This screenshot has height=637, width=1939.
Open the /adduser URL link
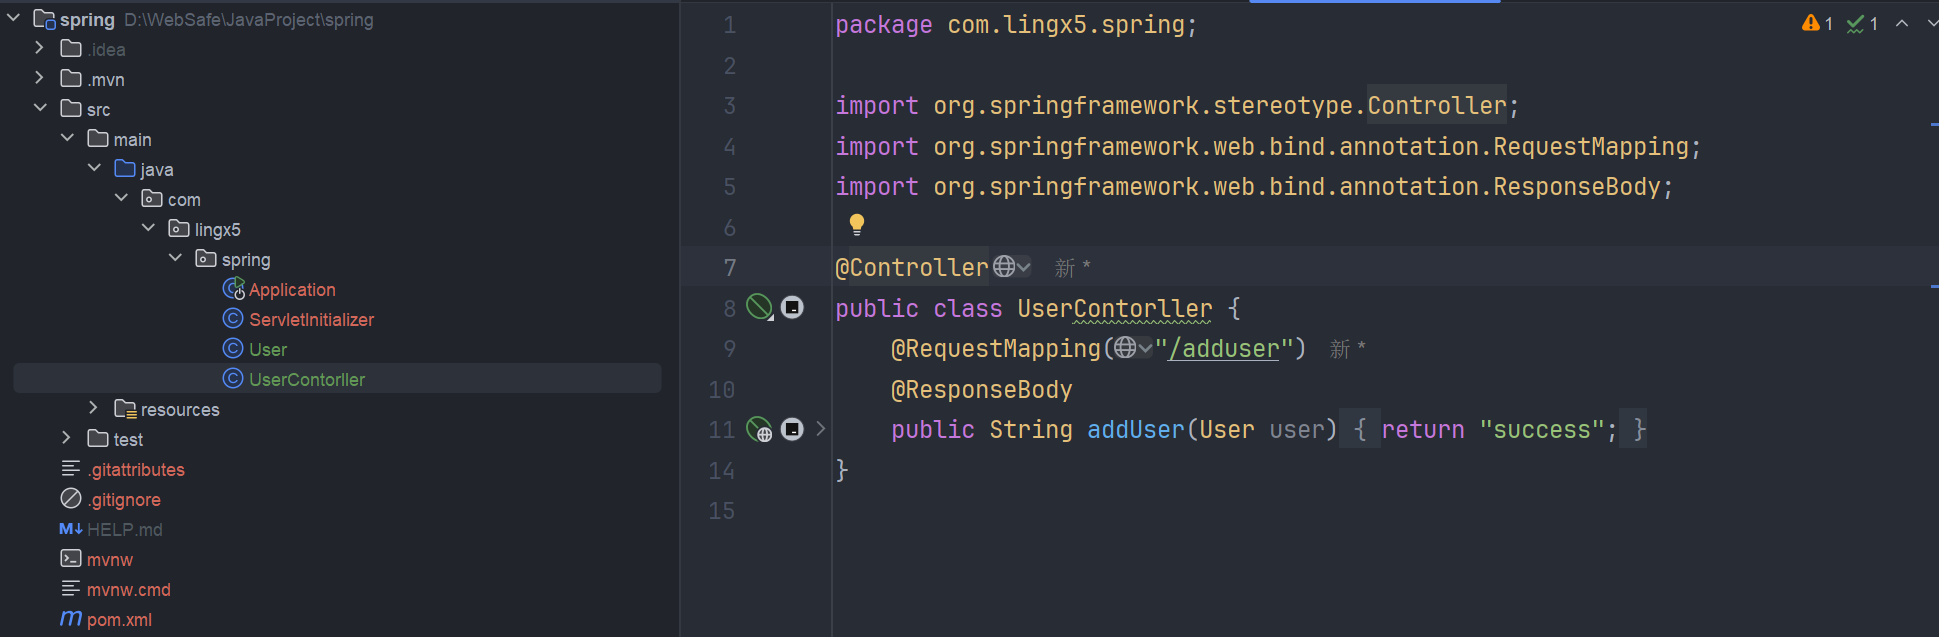click(x=1223, y=349)
